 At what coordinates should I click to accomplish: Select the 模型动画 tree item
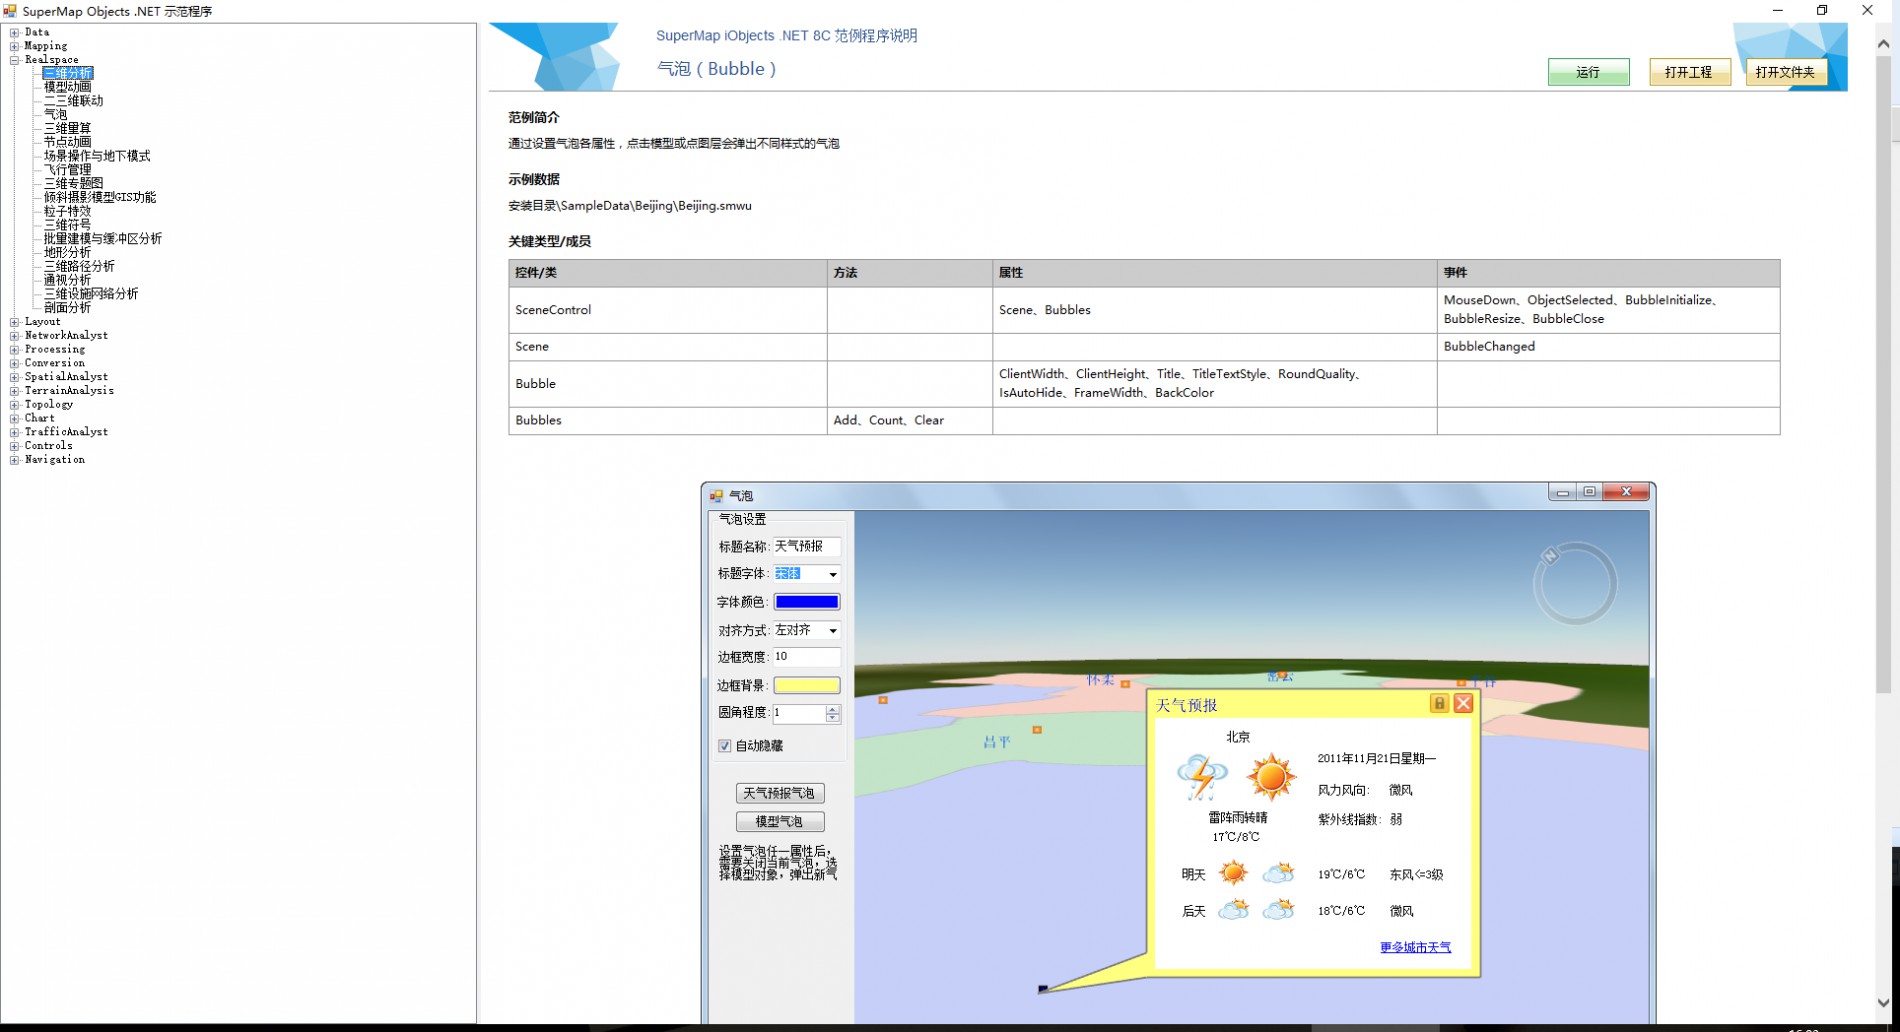pos(68,87)
